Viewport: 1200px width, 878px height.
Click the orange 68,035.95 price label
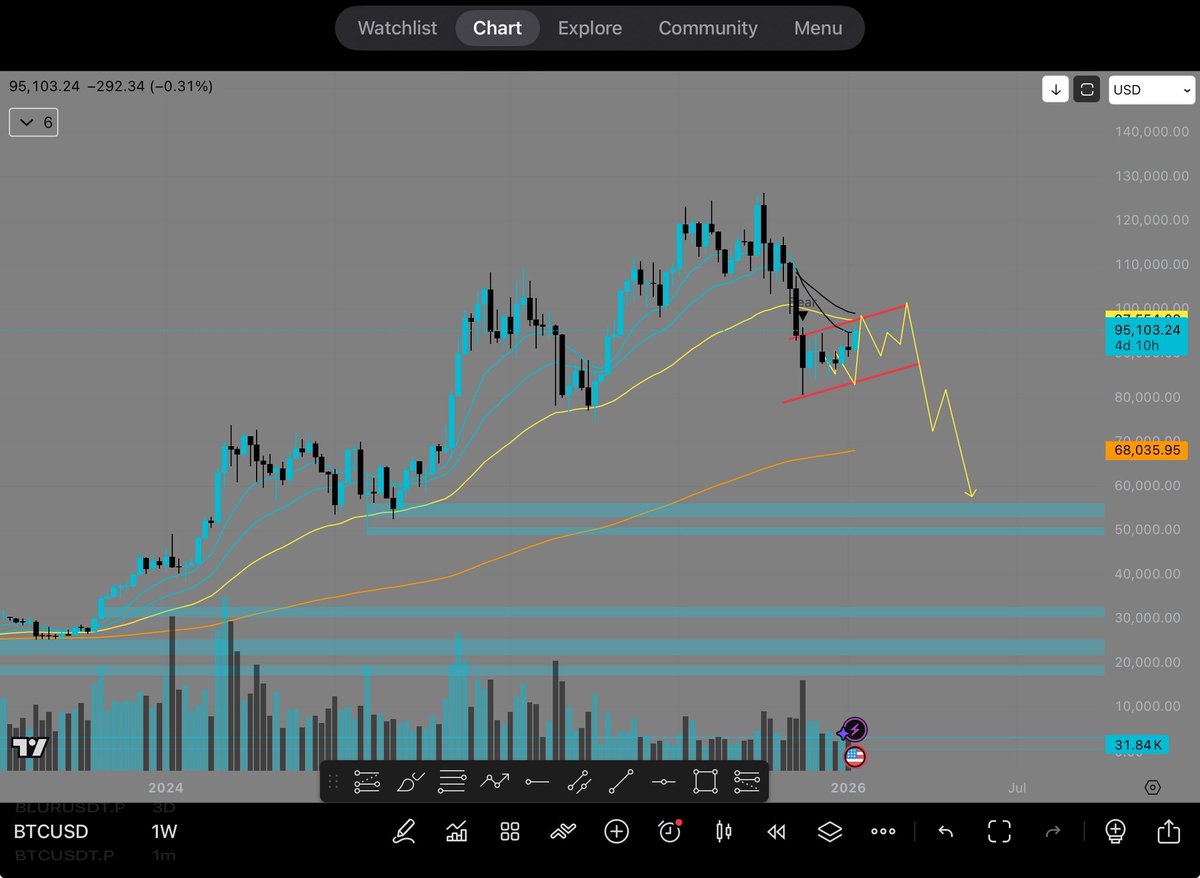(x=1145, y=451)
